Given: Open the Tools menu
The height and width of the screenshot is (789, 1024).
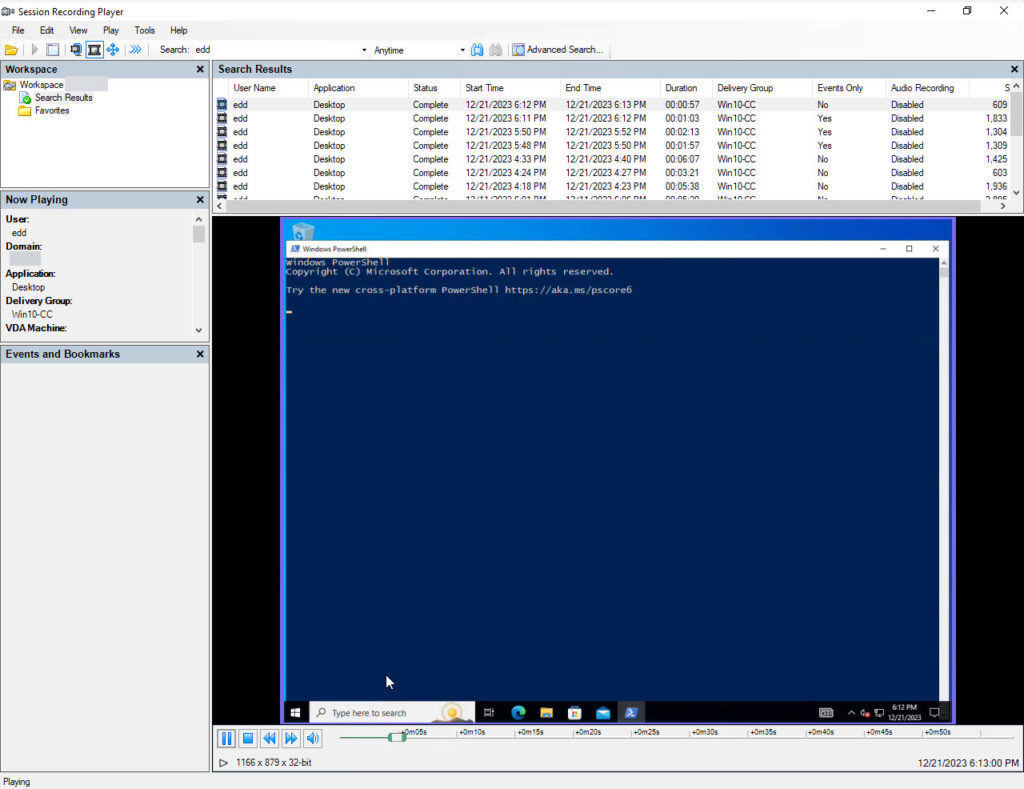Looking at the screenshot, I should pyautogui.click(x=144, y=30).
